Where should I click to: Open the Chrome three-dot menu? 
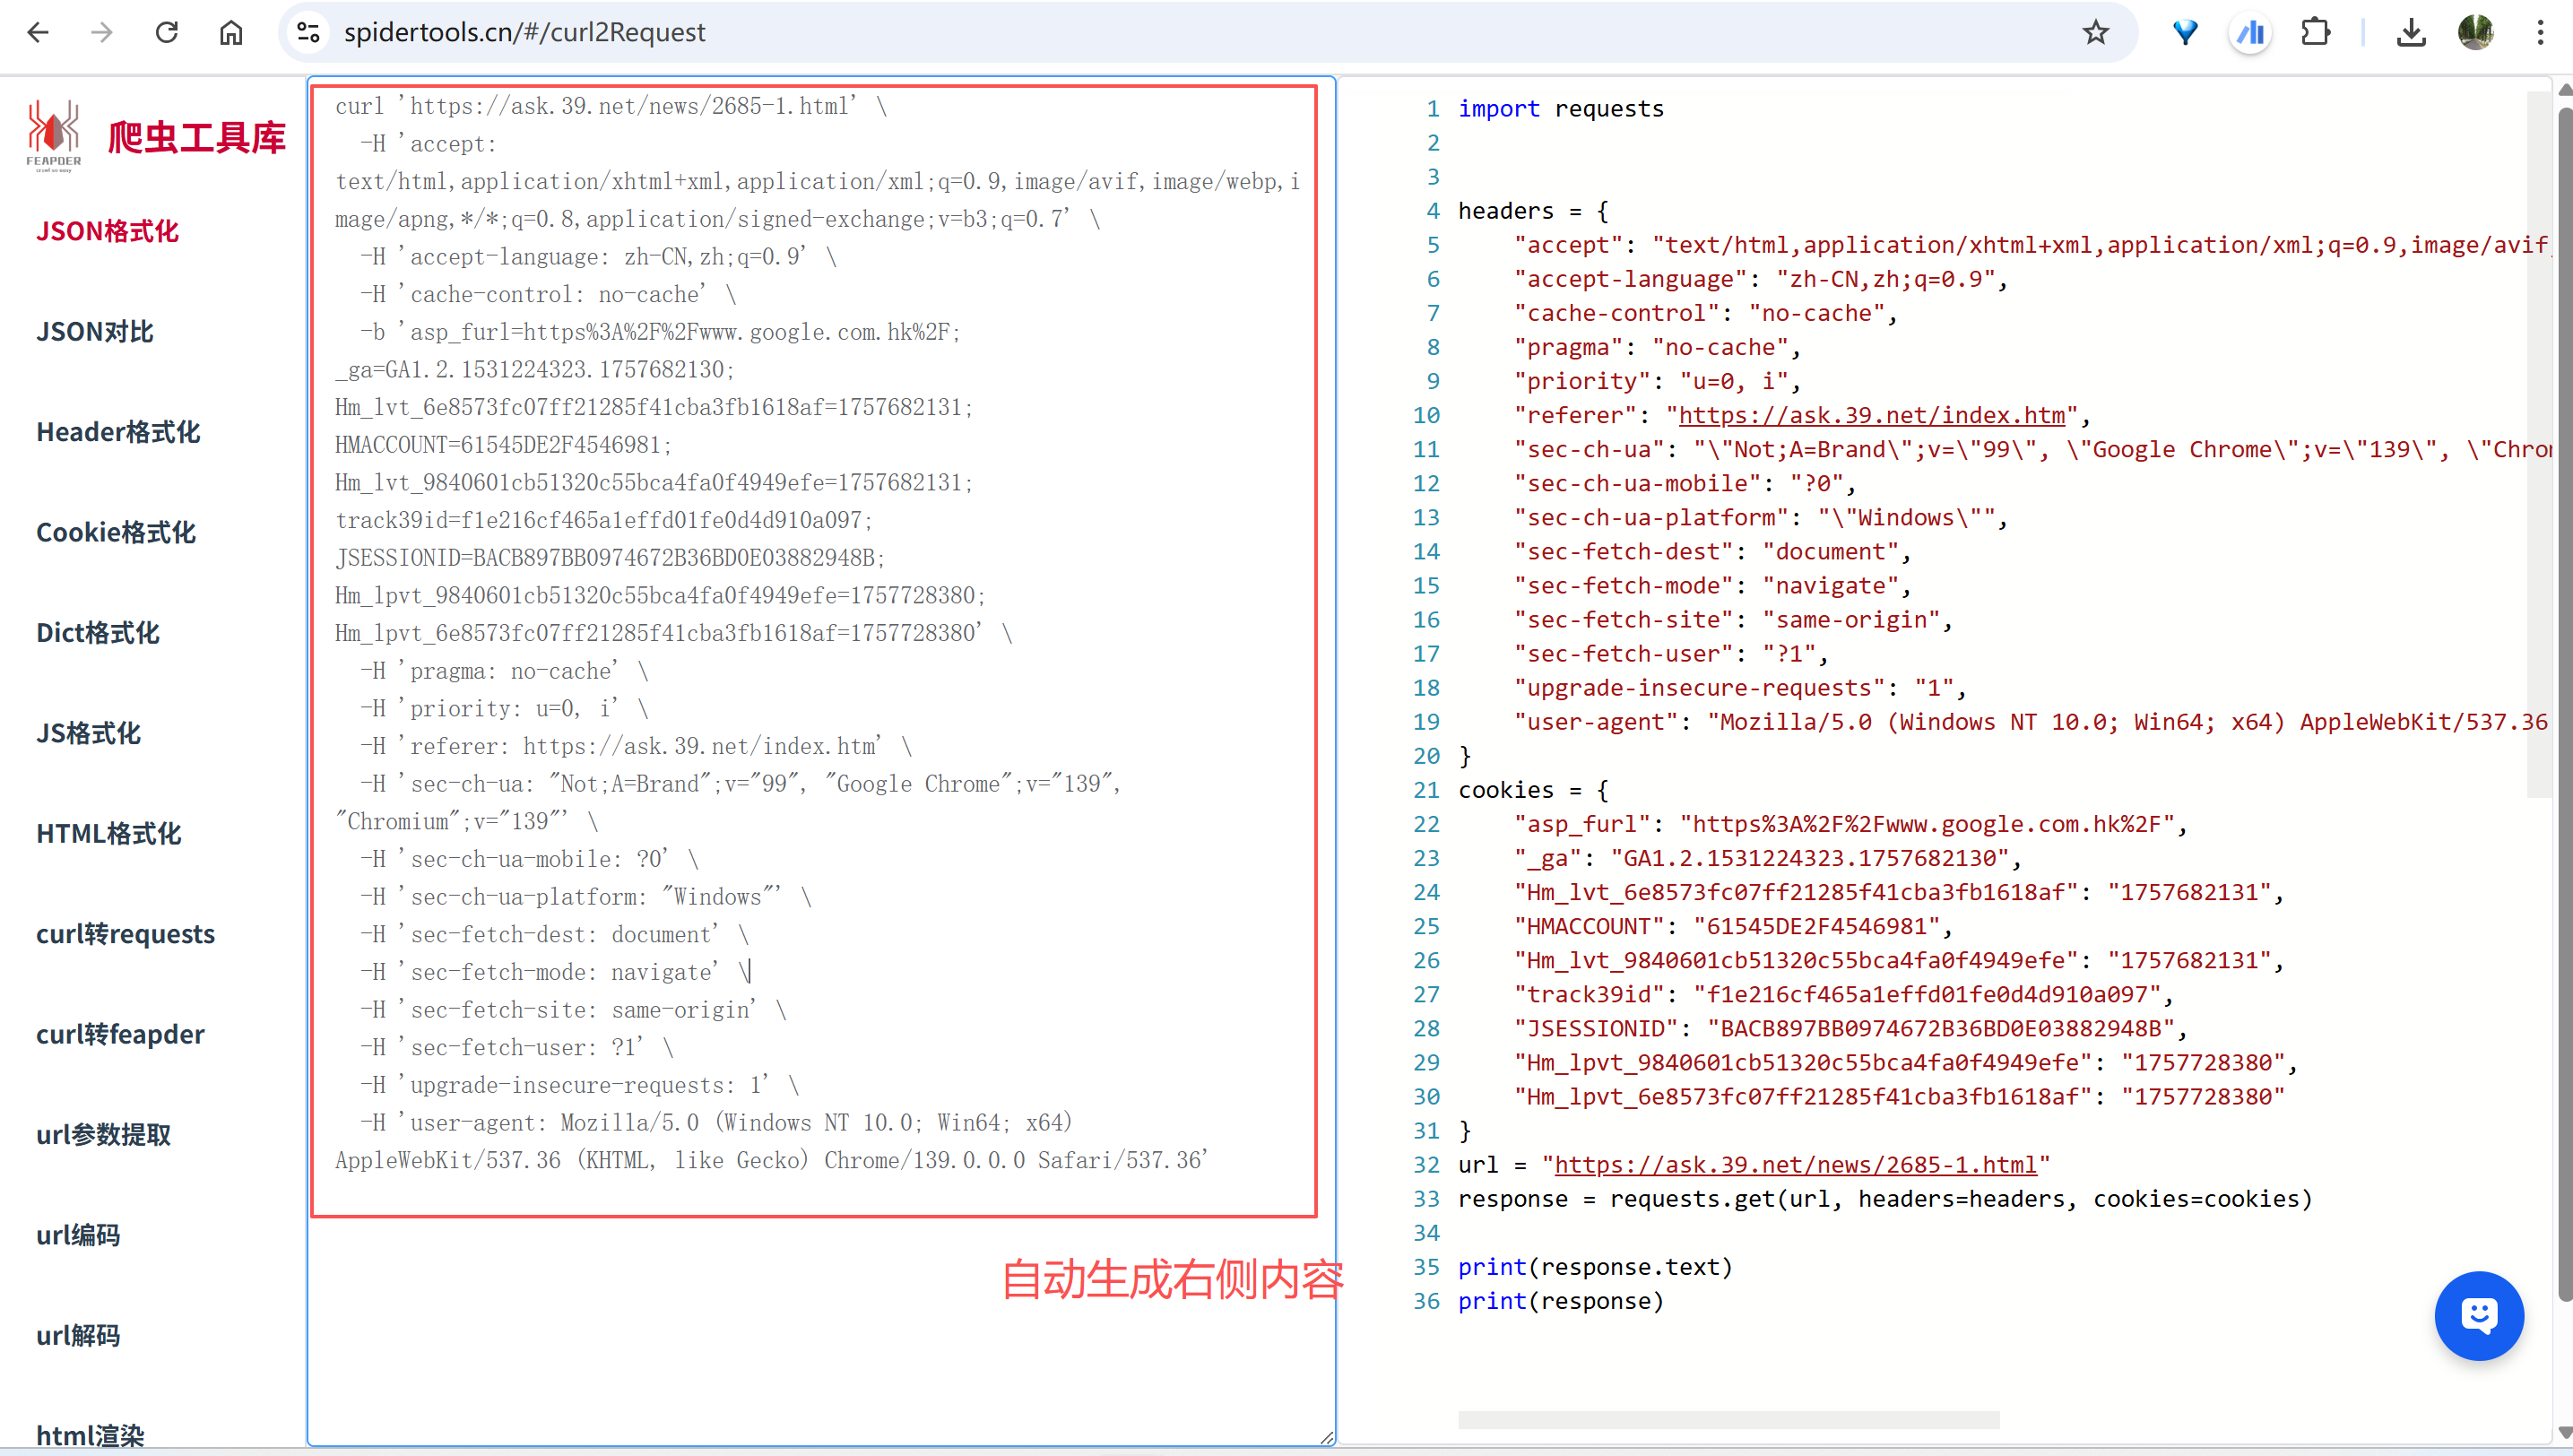[2540, 32]
